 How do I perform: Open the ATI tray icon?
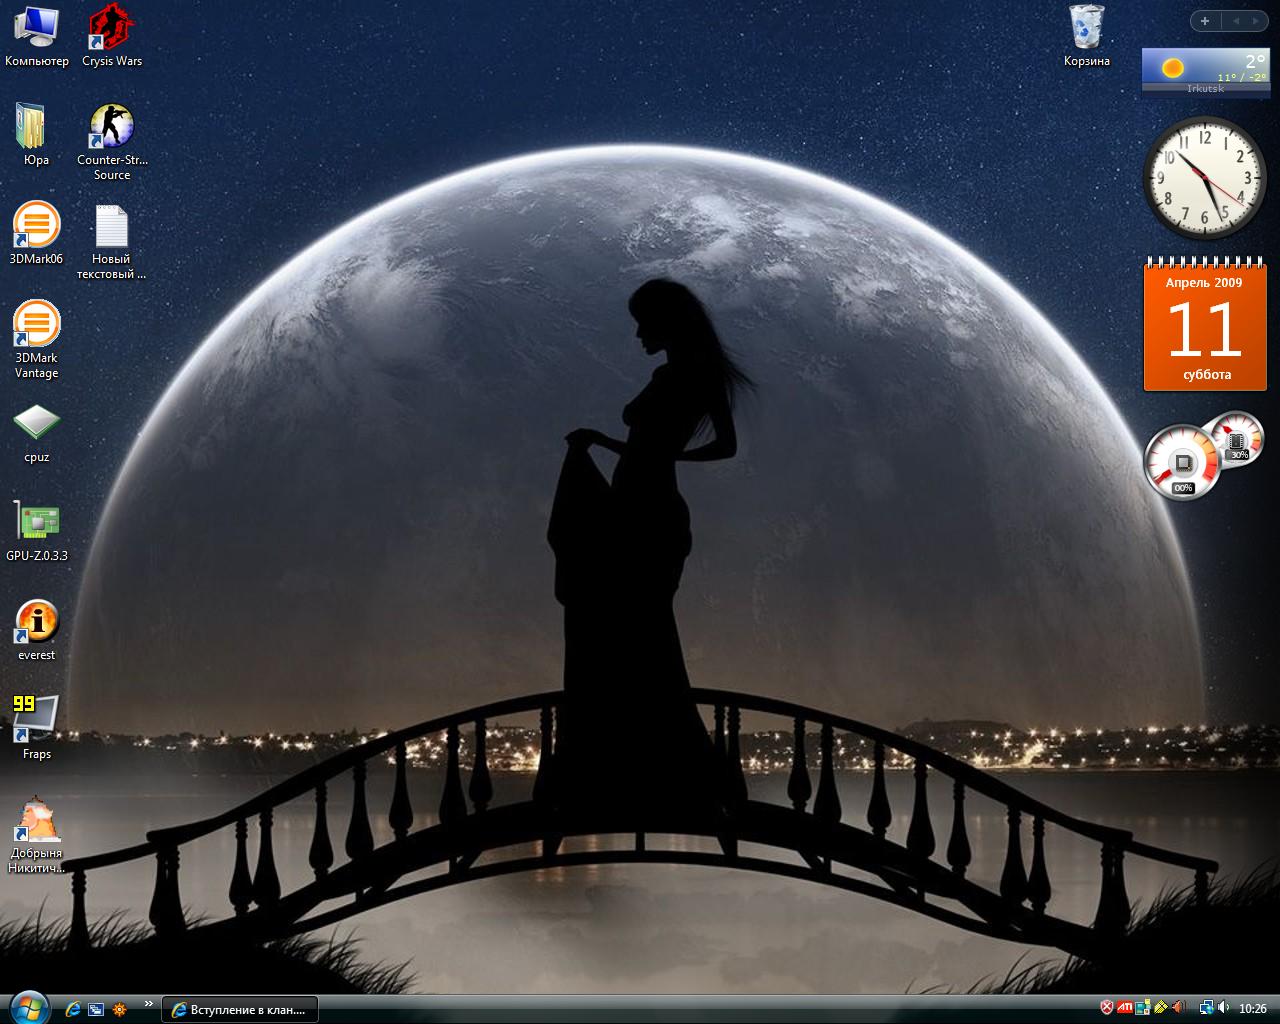[x=1125, y=1007]
